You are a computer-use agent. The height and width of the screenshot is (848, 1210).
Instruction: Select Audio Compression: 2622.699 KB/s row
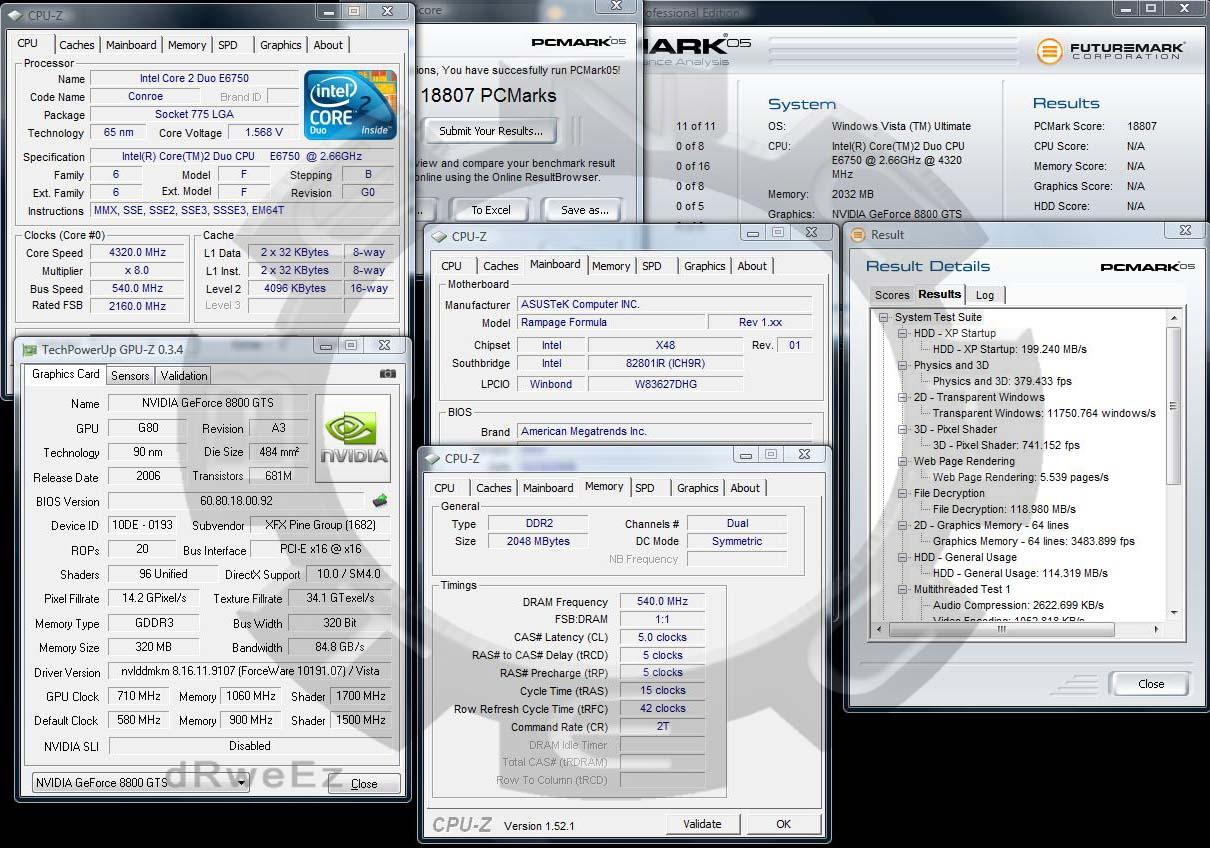pos(1018,605)
